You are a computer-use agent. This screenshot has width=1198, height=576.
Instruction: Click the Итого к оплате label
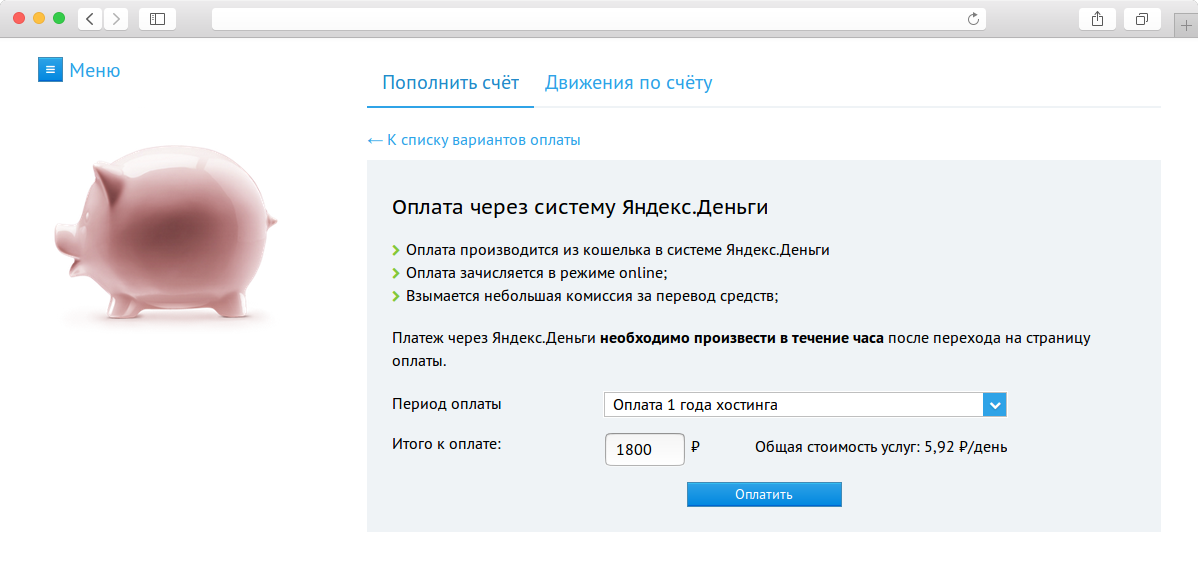[x=446, y=443]
